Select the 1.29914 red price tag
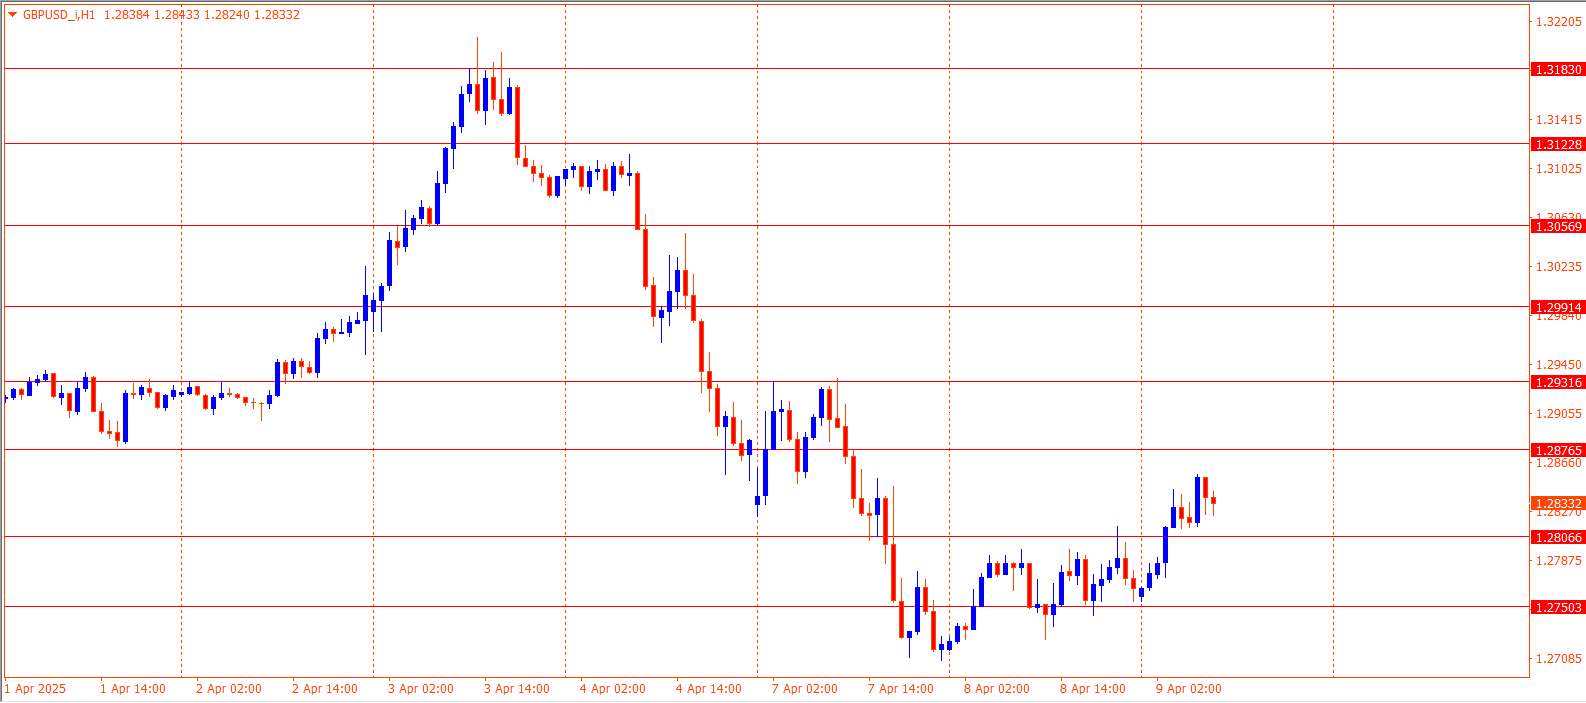Screen dimensions: 1586x703 pyautogui.click(x=1558, y=307)
